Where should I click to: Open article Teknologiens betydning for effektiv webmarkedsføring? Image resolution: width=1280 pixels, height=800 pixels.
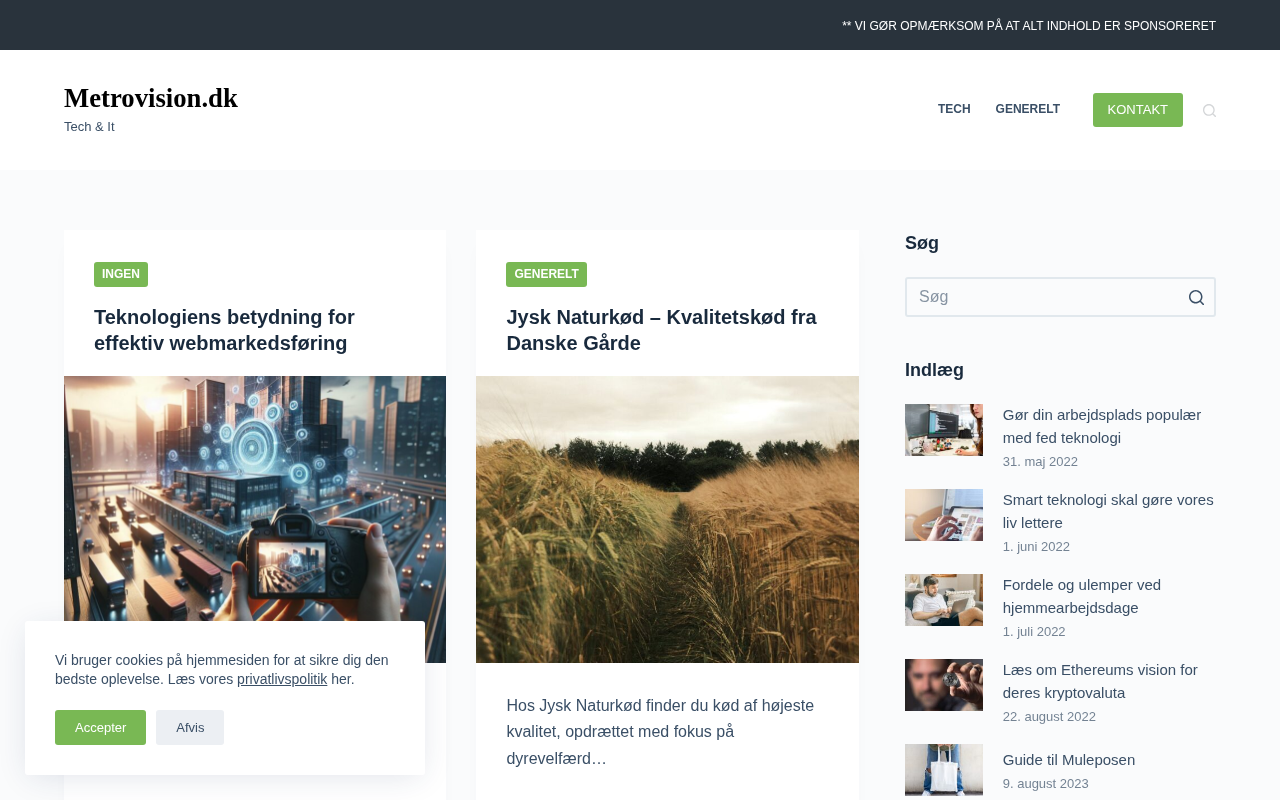224,330
